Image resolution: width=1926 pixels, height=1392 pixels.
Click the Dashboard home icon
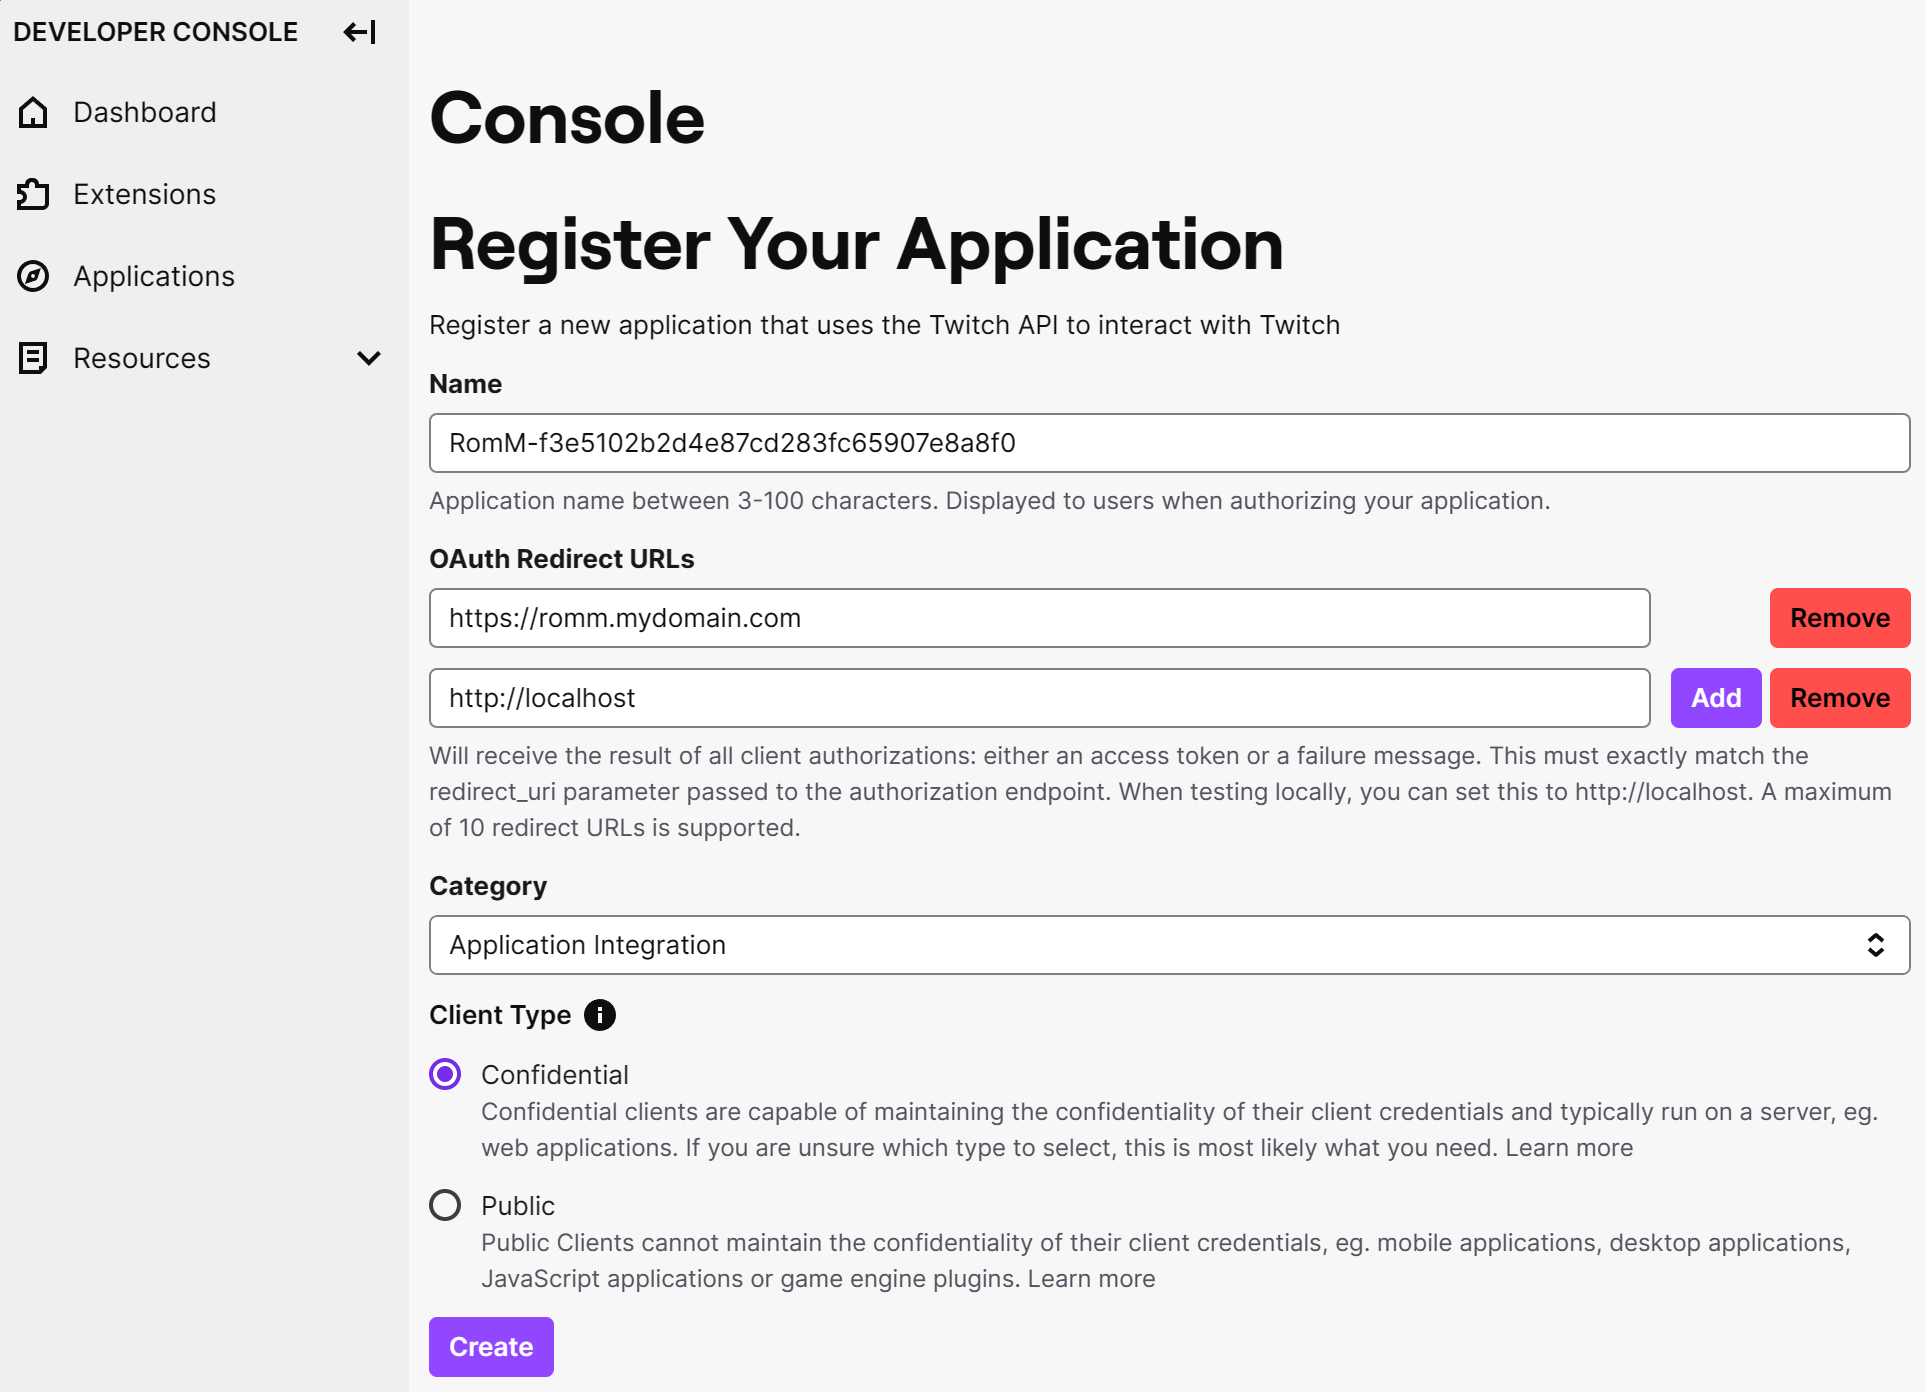point(33,112)
